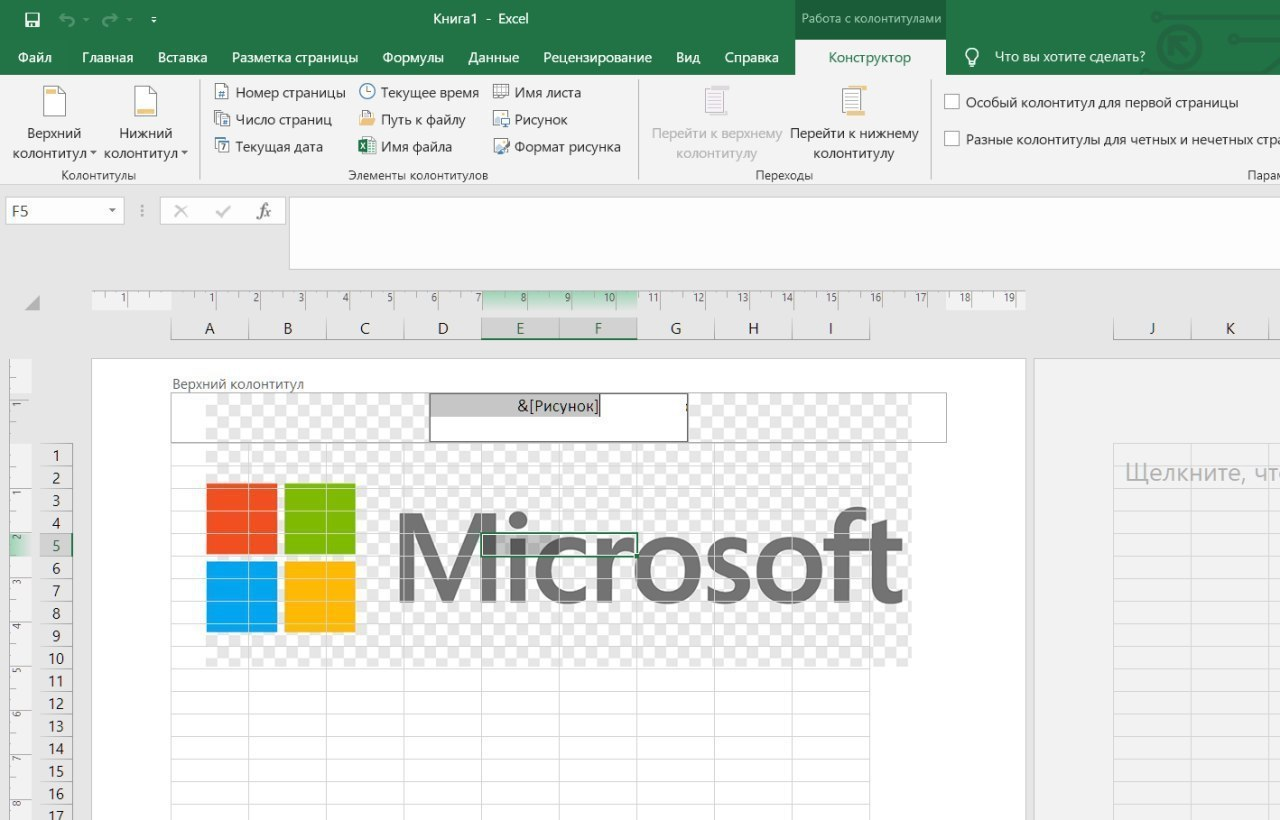Insert page number header element
Viewport: 1280px width, 820px height.
point(279,92)
